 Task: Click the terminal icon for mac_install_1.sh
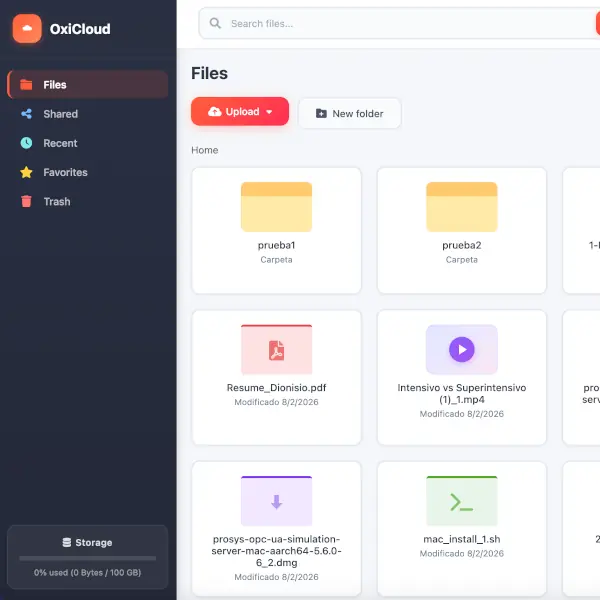click(461, 503)
